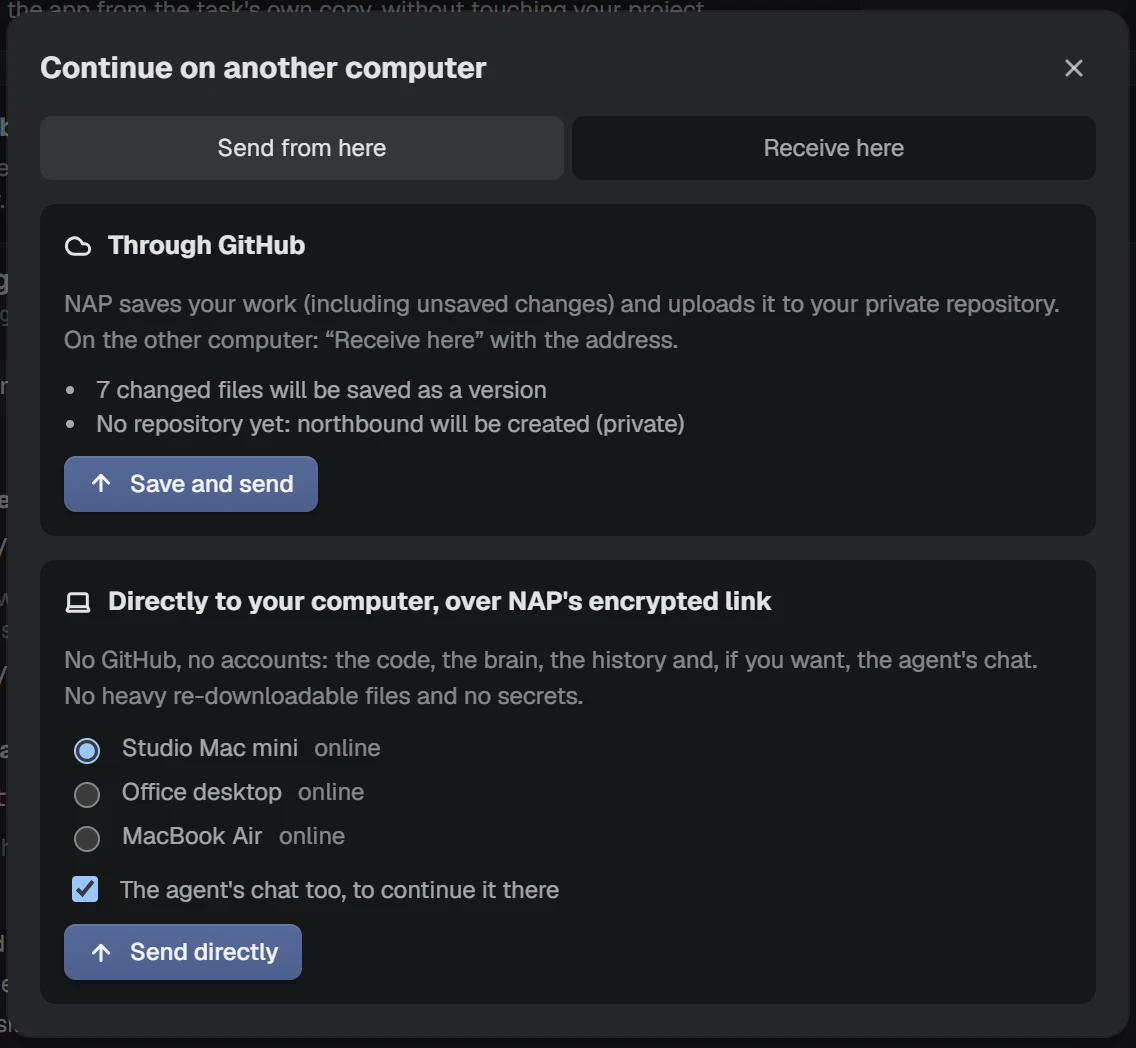Image resolution: width=1136 pixels, height=1048 pixels.
Task: Select the MacBook Air radio button
Action: [x=87, y=839]
